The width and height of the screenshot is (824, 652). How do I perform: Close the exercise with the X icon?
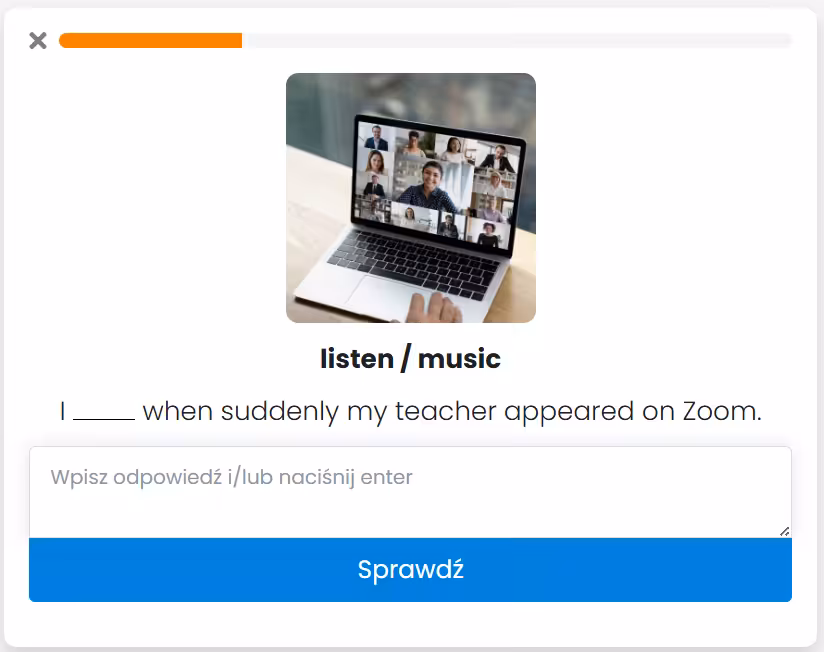tap(38, 40)
